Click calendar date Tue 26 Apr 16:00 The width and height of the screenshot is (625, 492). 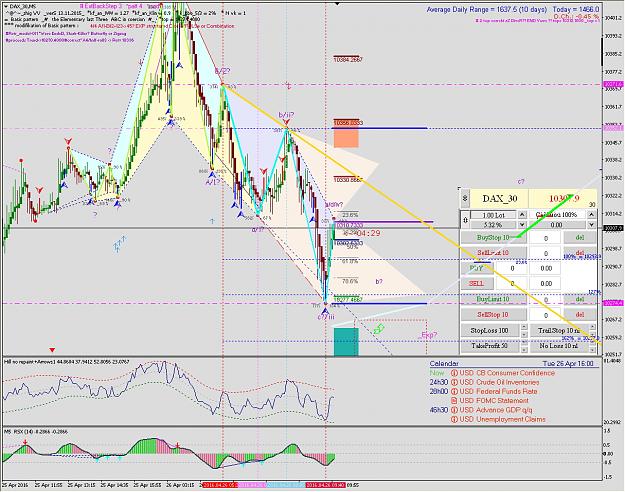coord(568,364)
